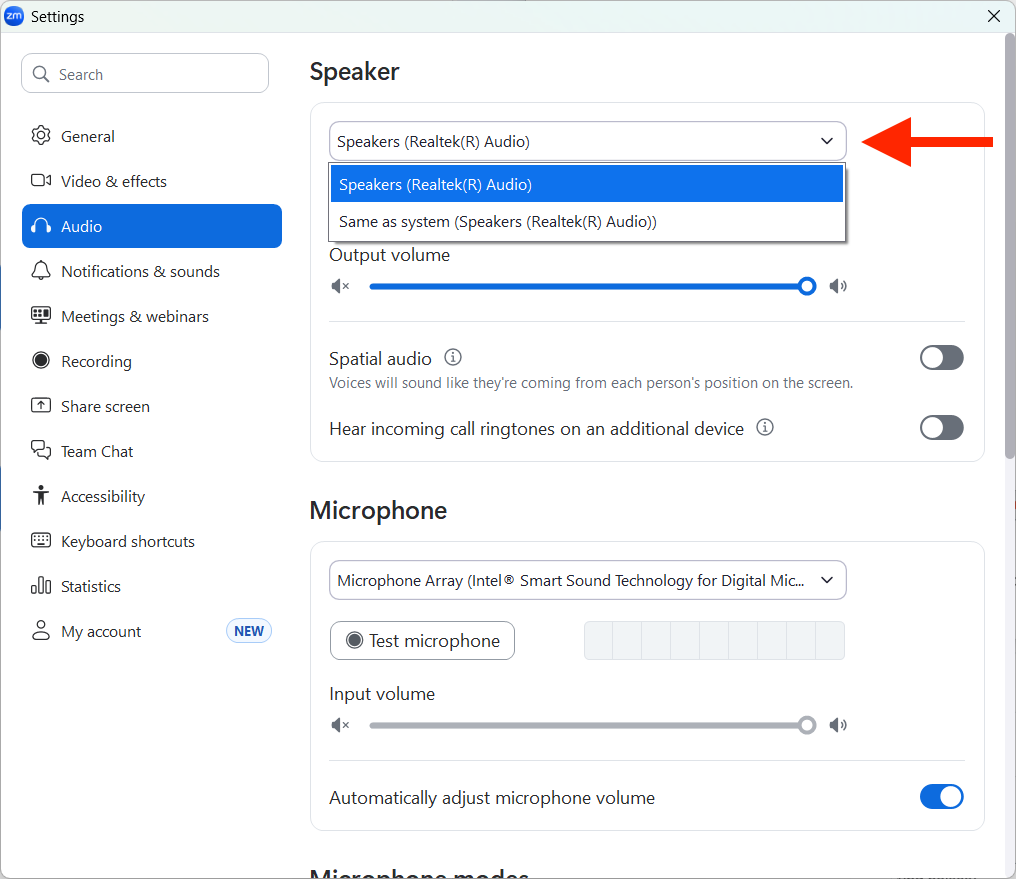Choose Same as system speaker option
The height and width of the screenshot is (879, 1016).
587,222
